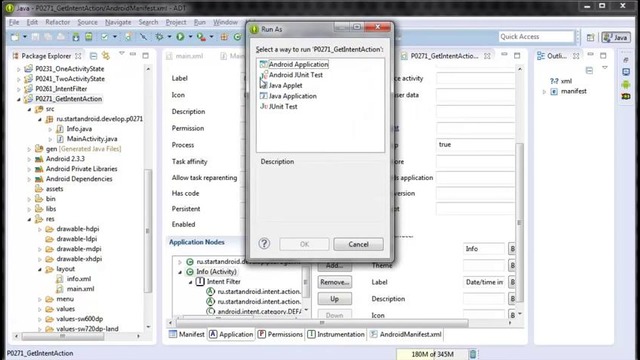Select Android 2.3.3 library node
The image size is (640, 360).
click(x=65, y=159)
